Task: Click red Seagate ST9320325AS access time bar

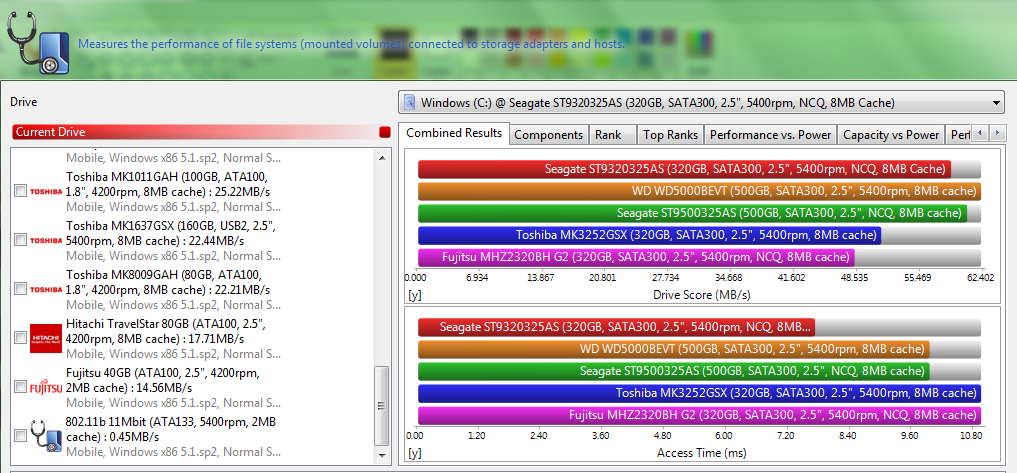Action: tap(616, 327)
